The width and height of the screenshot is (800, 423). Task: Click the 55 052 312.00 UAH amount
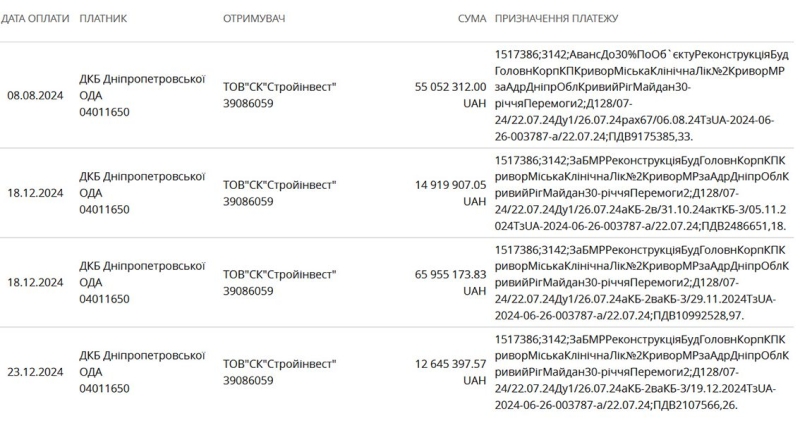pyautogui.click(x=451, y=95)
